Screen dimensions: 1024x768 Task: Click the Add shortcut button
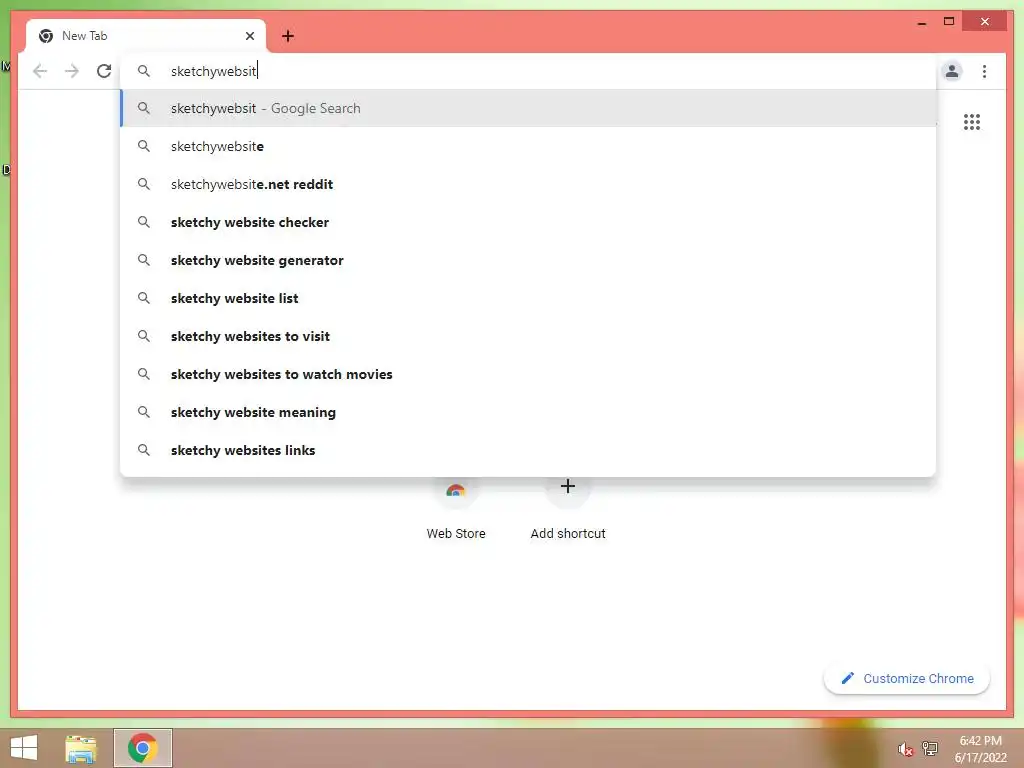568,509
